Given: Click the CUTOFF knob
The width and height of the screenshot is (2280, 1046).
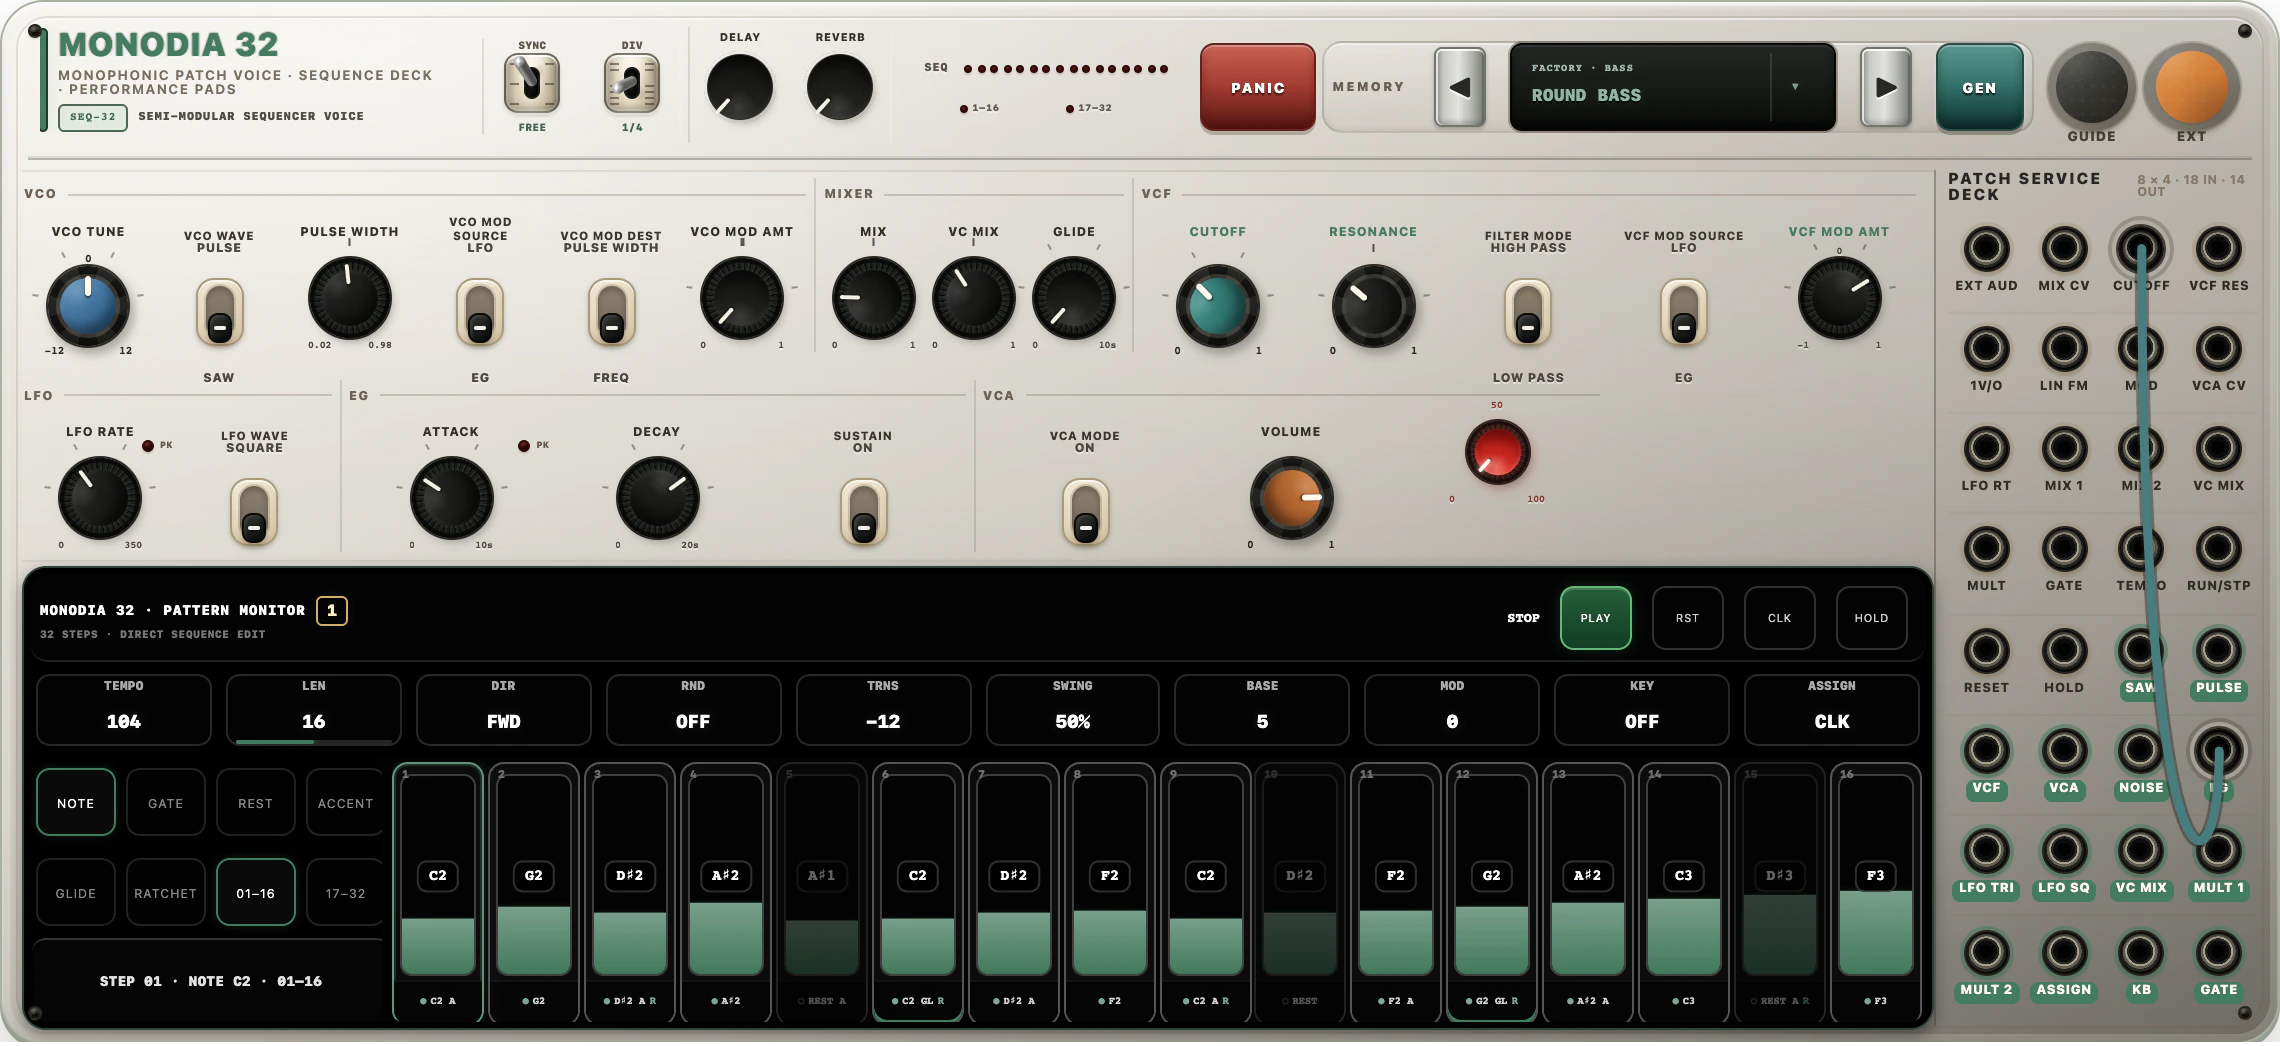Looking at the screenshot, I should pyautogui.click(x=1217, y=306).
